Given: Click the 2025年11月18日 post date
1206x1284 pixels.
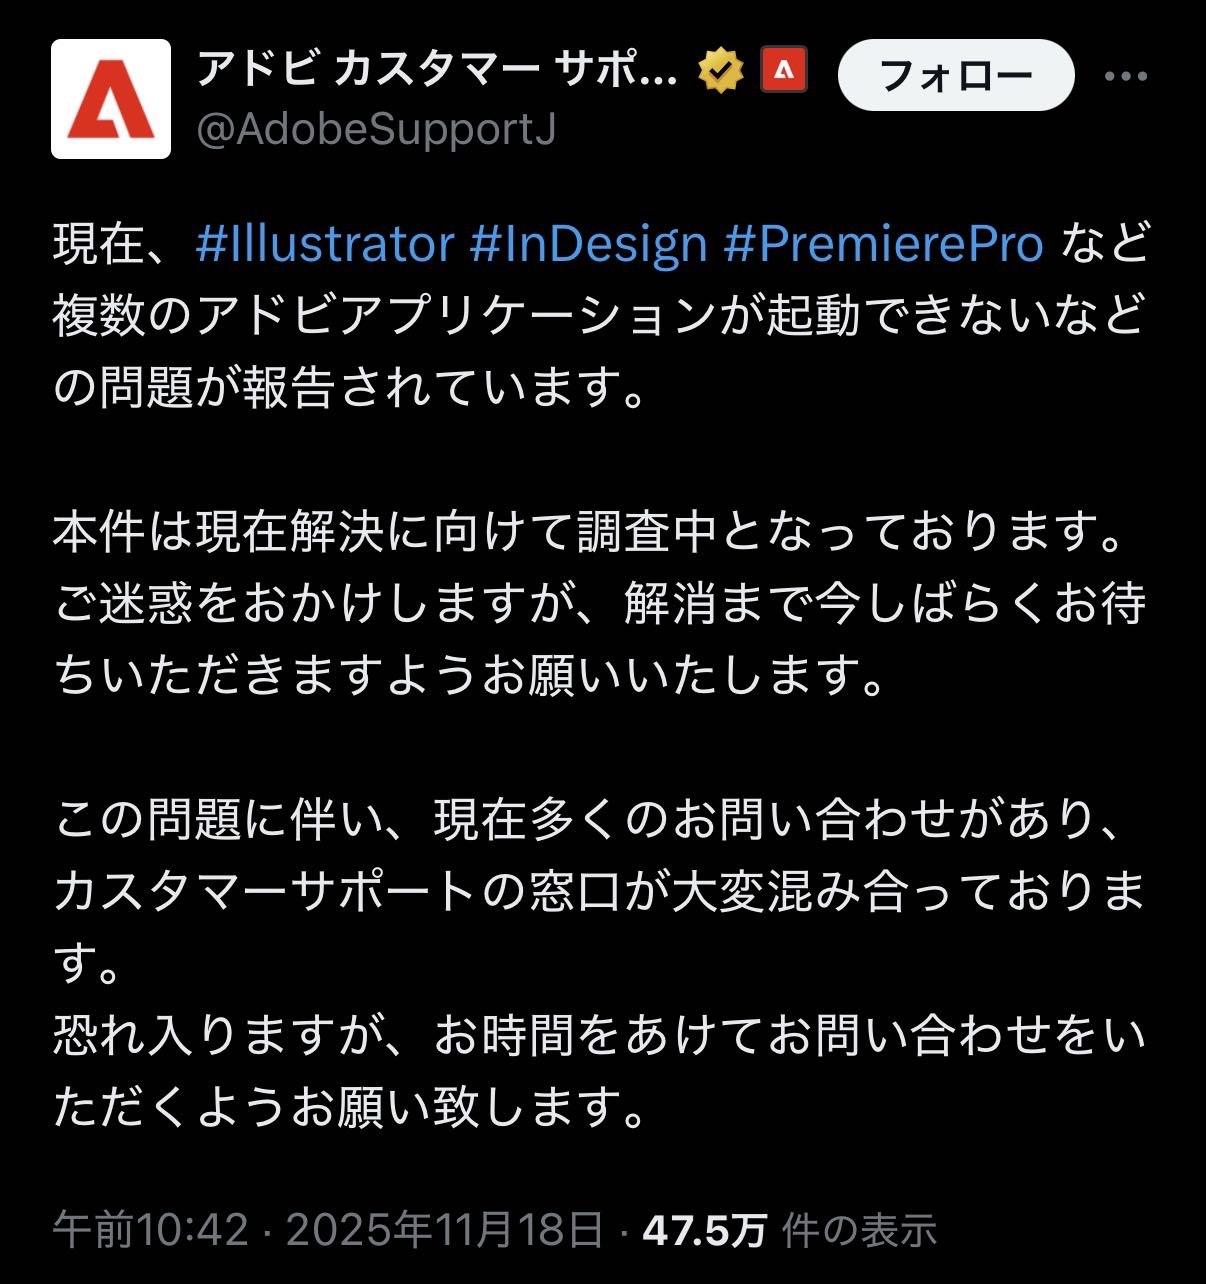Looking at the screenshot, I should 445,1229.
